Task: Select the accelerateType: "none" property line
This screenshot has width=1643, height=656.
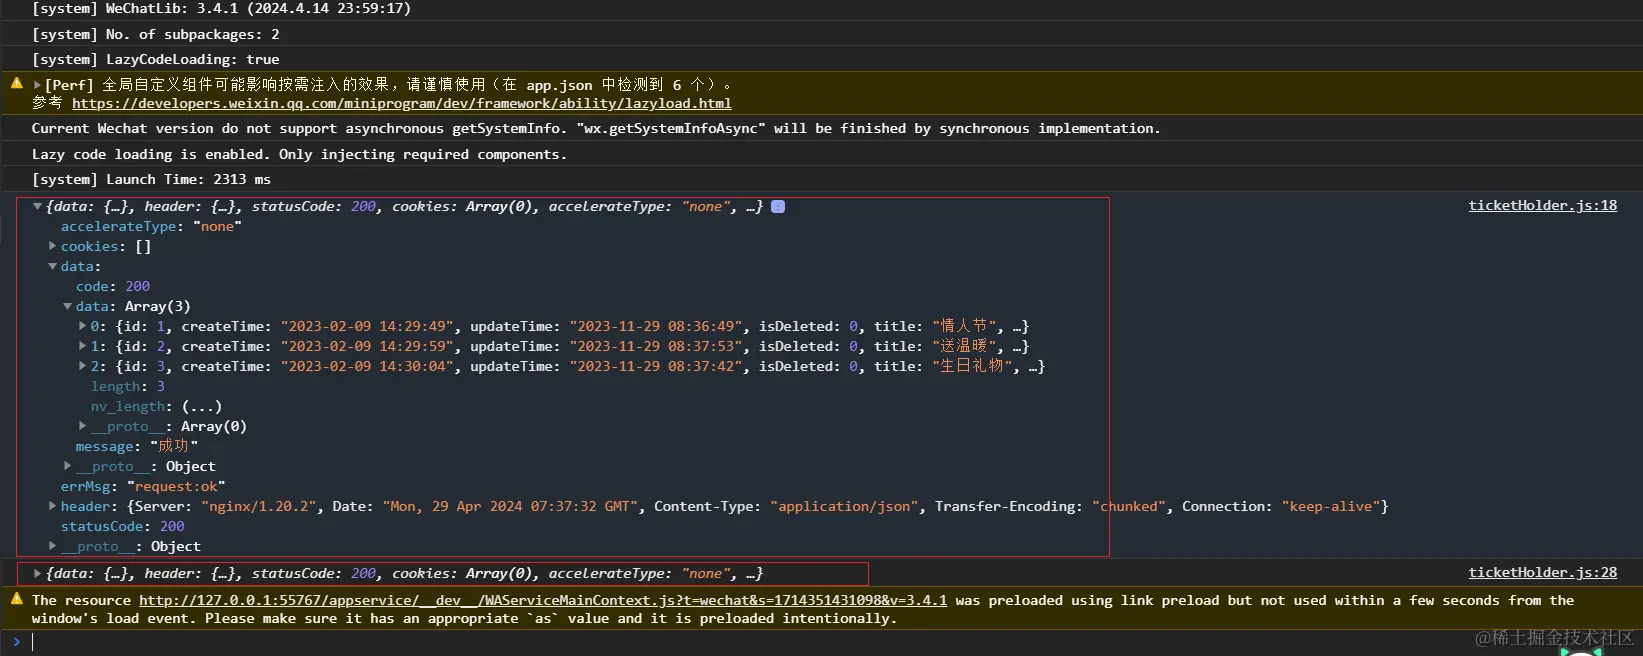Action: click(x=151, y=226)
